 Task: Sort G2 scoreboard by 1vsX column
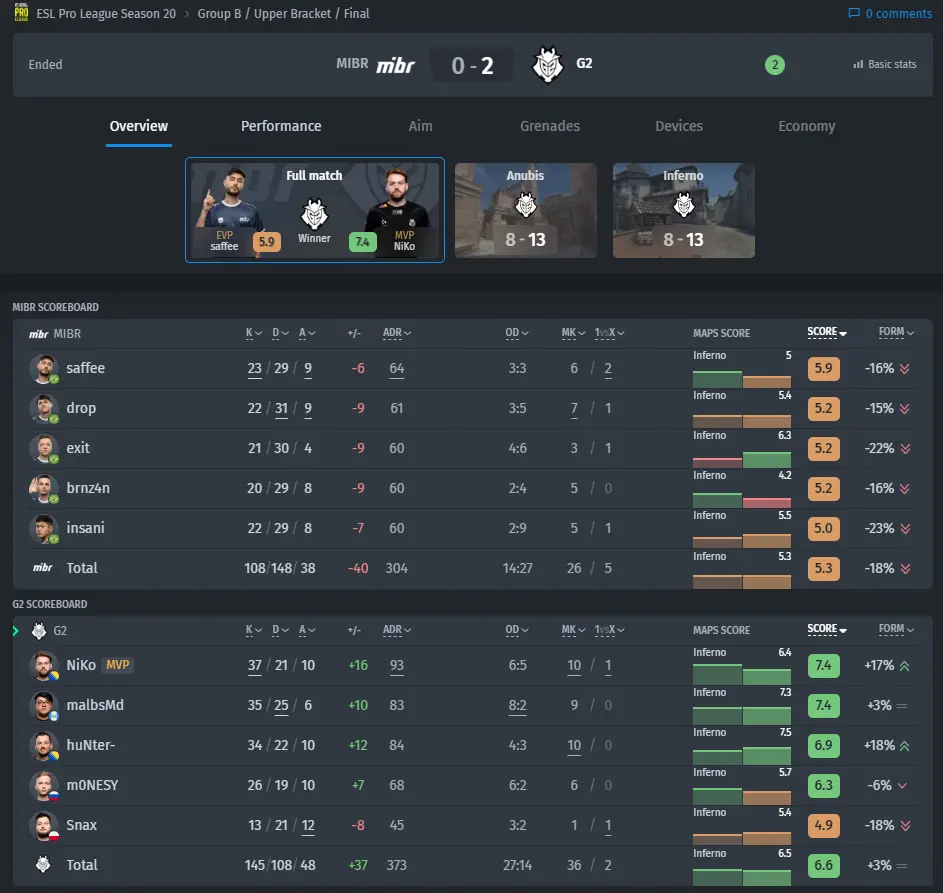[x=609, y=630]
